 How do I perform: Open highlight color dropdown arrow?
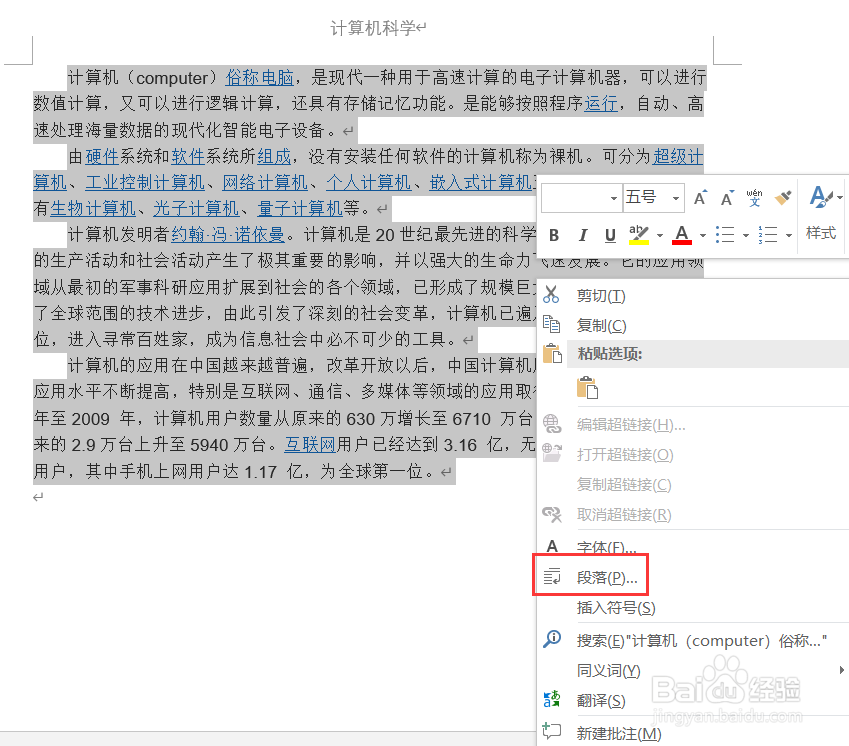coord(659,235)
